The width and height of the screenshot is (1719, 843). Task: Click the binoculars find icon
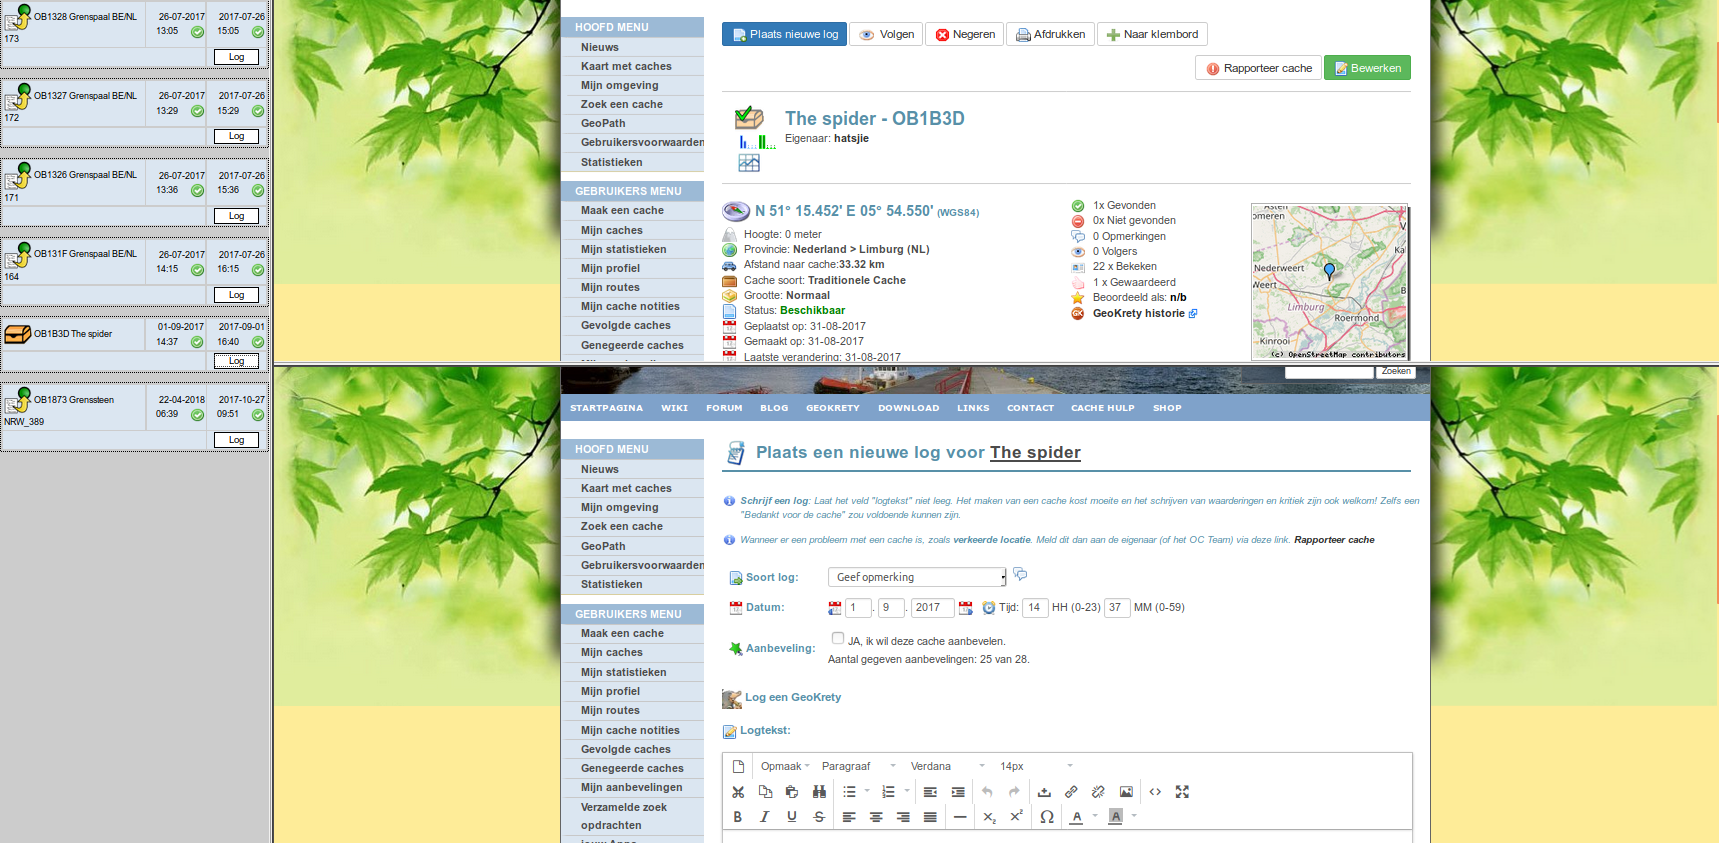[819, 792]
